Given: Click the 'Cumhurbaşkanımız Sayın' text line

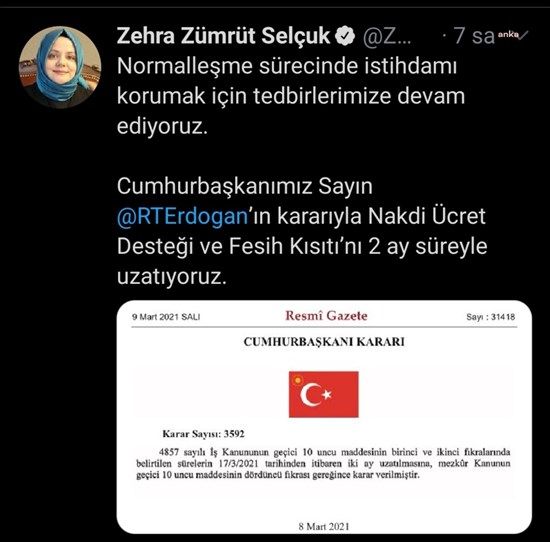Looking at the screenshot, I should [x=244, y=186].
